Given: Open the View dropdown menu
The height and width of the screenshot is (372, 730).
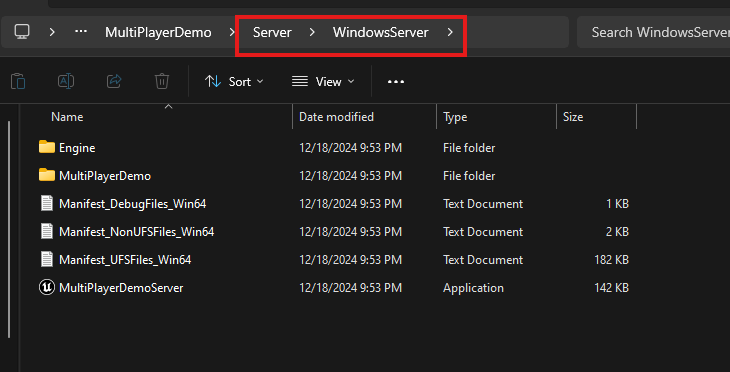Looking at the screenshot, I should [x=323, y=81].
